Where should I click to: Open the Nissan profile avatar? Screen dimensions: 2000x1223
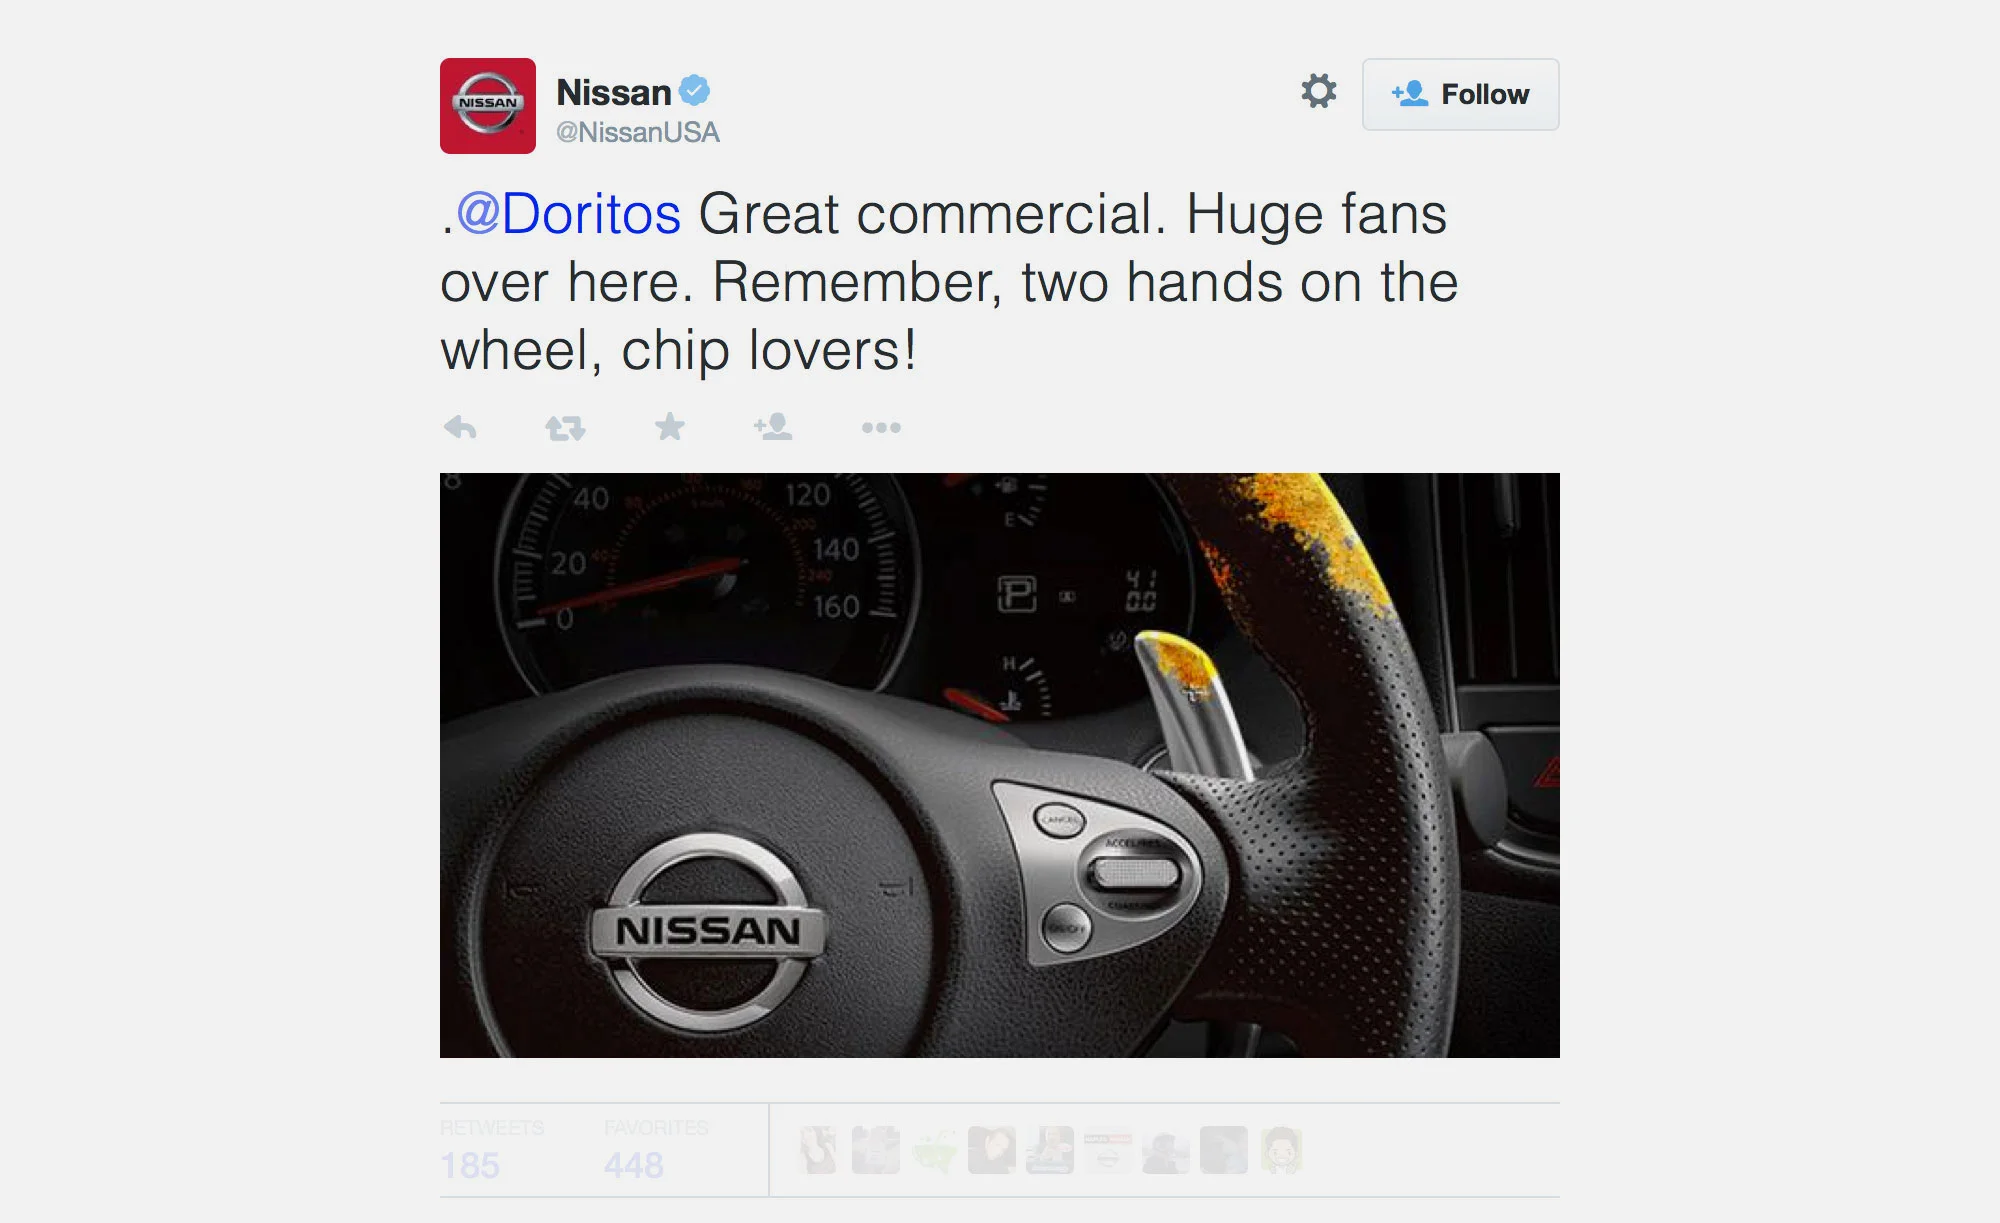[488, 106]
